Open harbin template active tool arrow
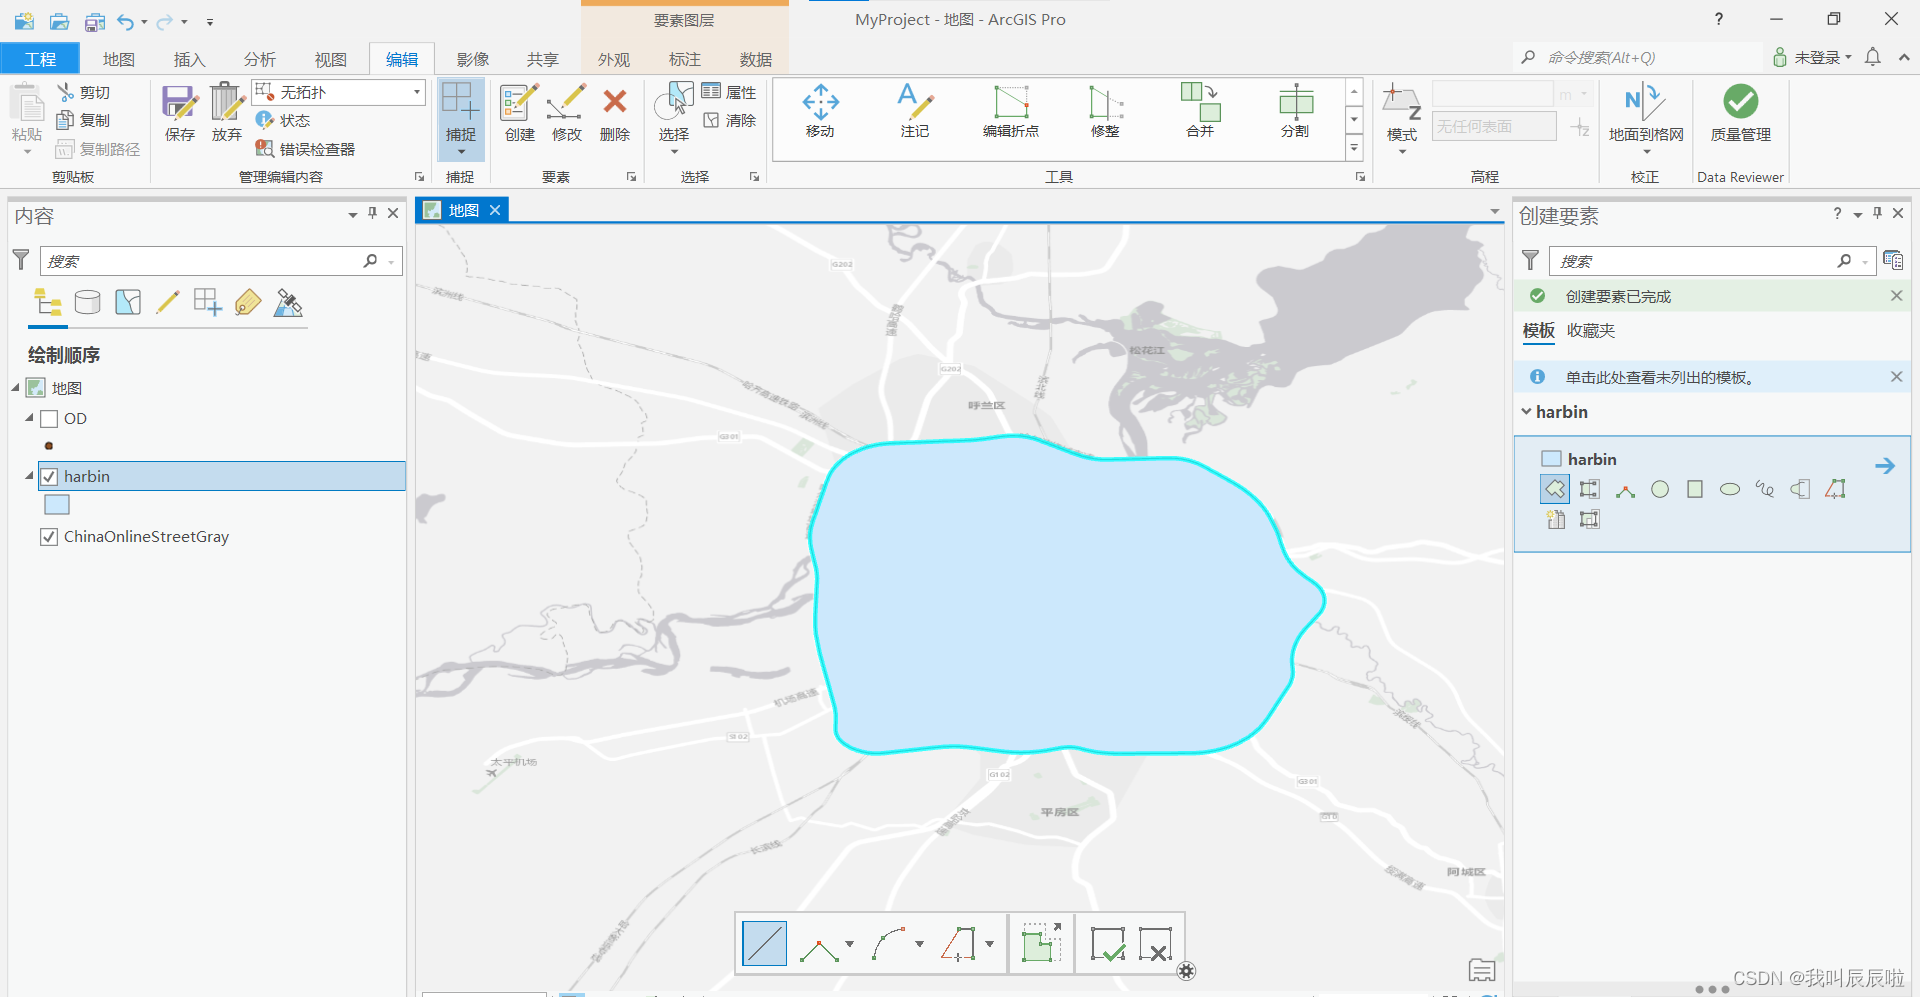This screenshot has height=997, width=1920. (x=1885, y=466)
